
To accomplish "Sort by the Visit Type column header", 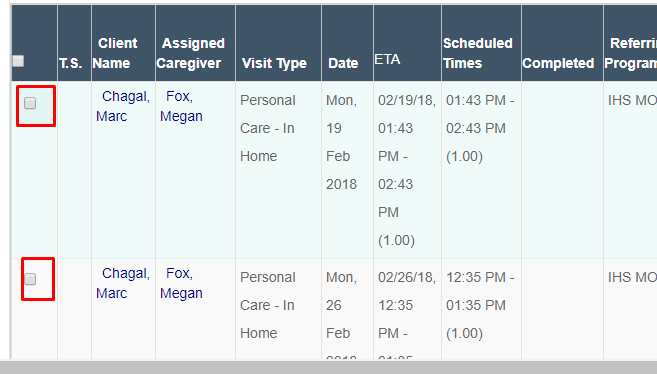I will tap(274, 63).
